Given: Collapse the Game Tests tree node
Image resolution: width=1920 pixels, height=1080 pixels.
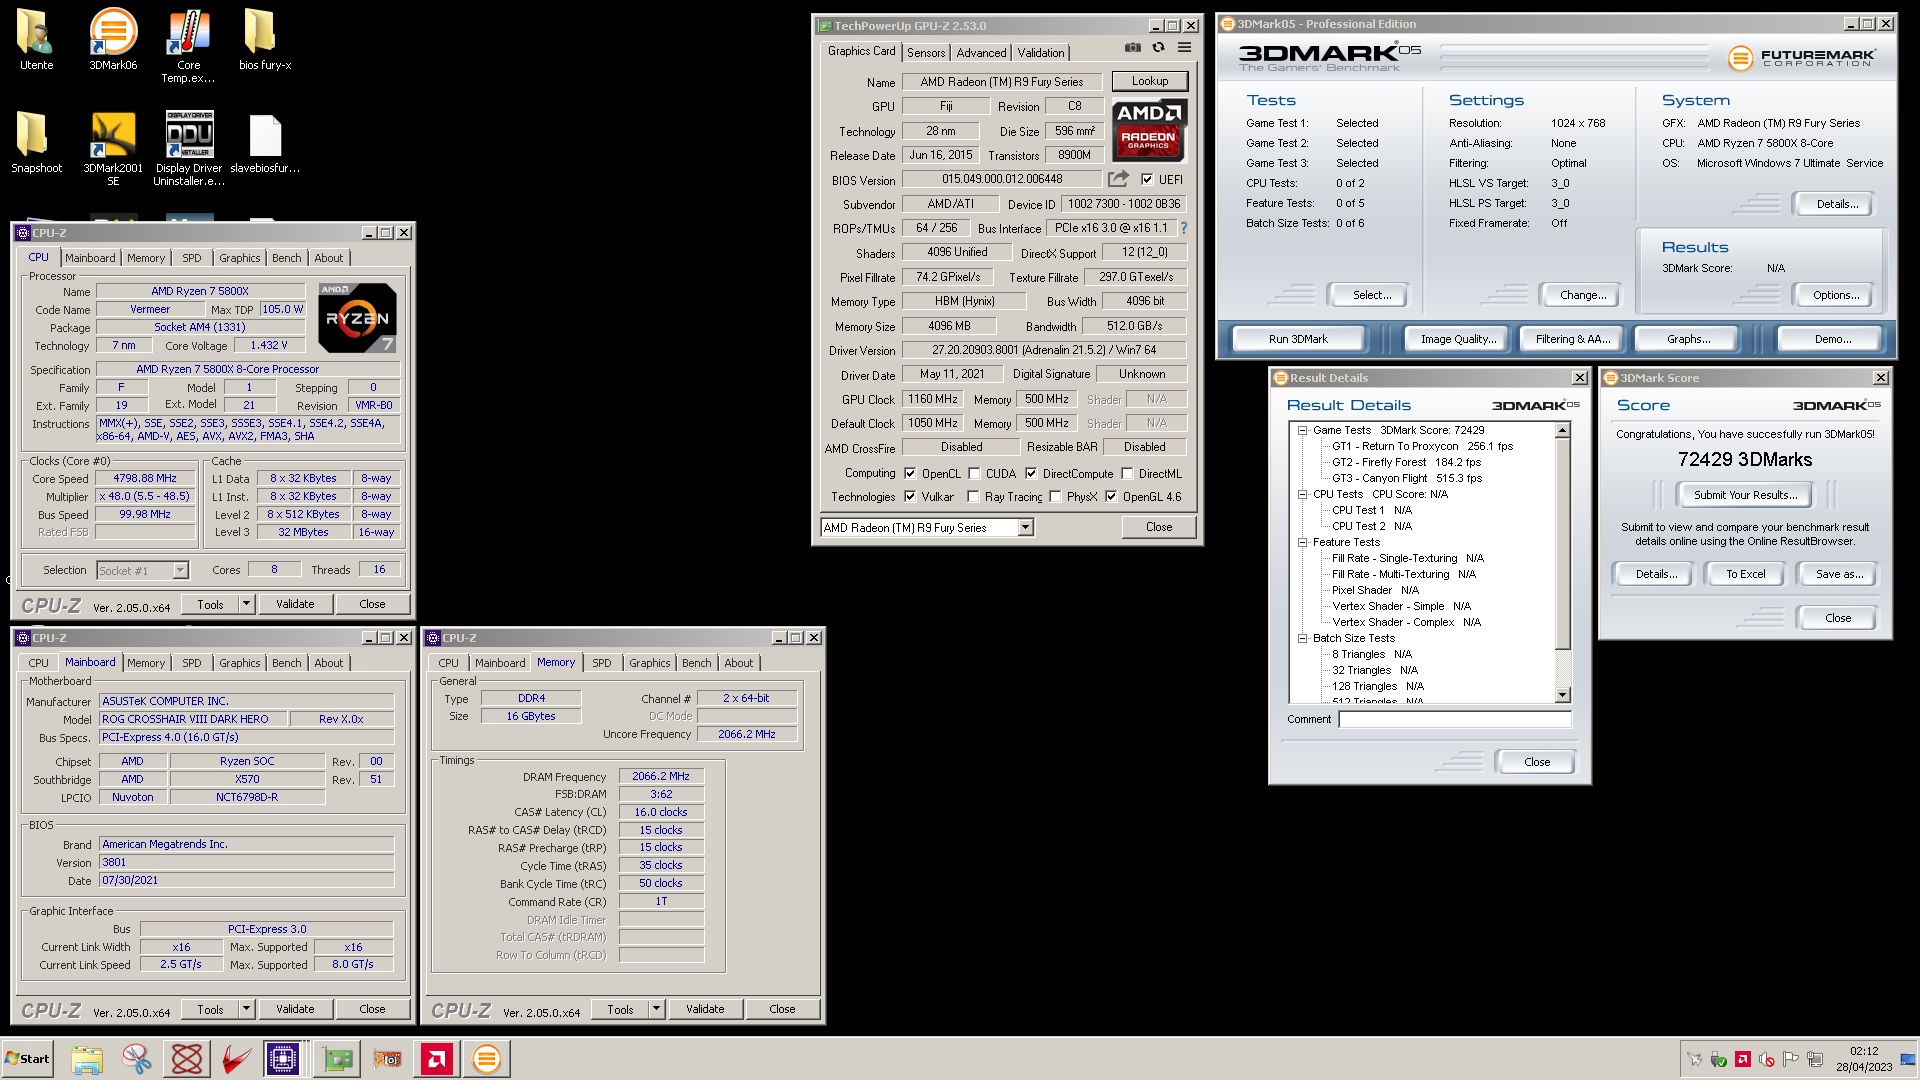Looking at the screenshot, I should 1302,430.
